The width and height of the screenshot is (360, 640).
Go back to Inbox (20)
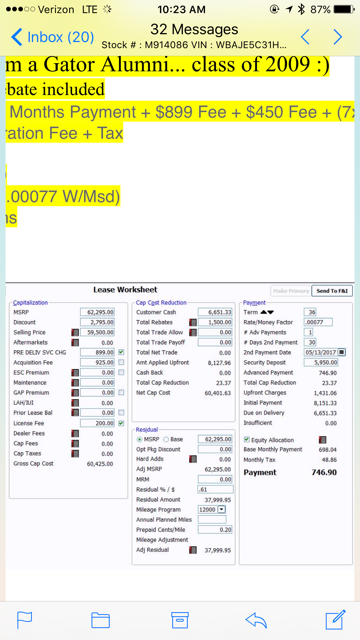(x=53, y=37)
